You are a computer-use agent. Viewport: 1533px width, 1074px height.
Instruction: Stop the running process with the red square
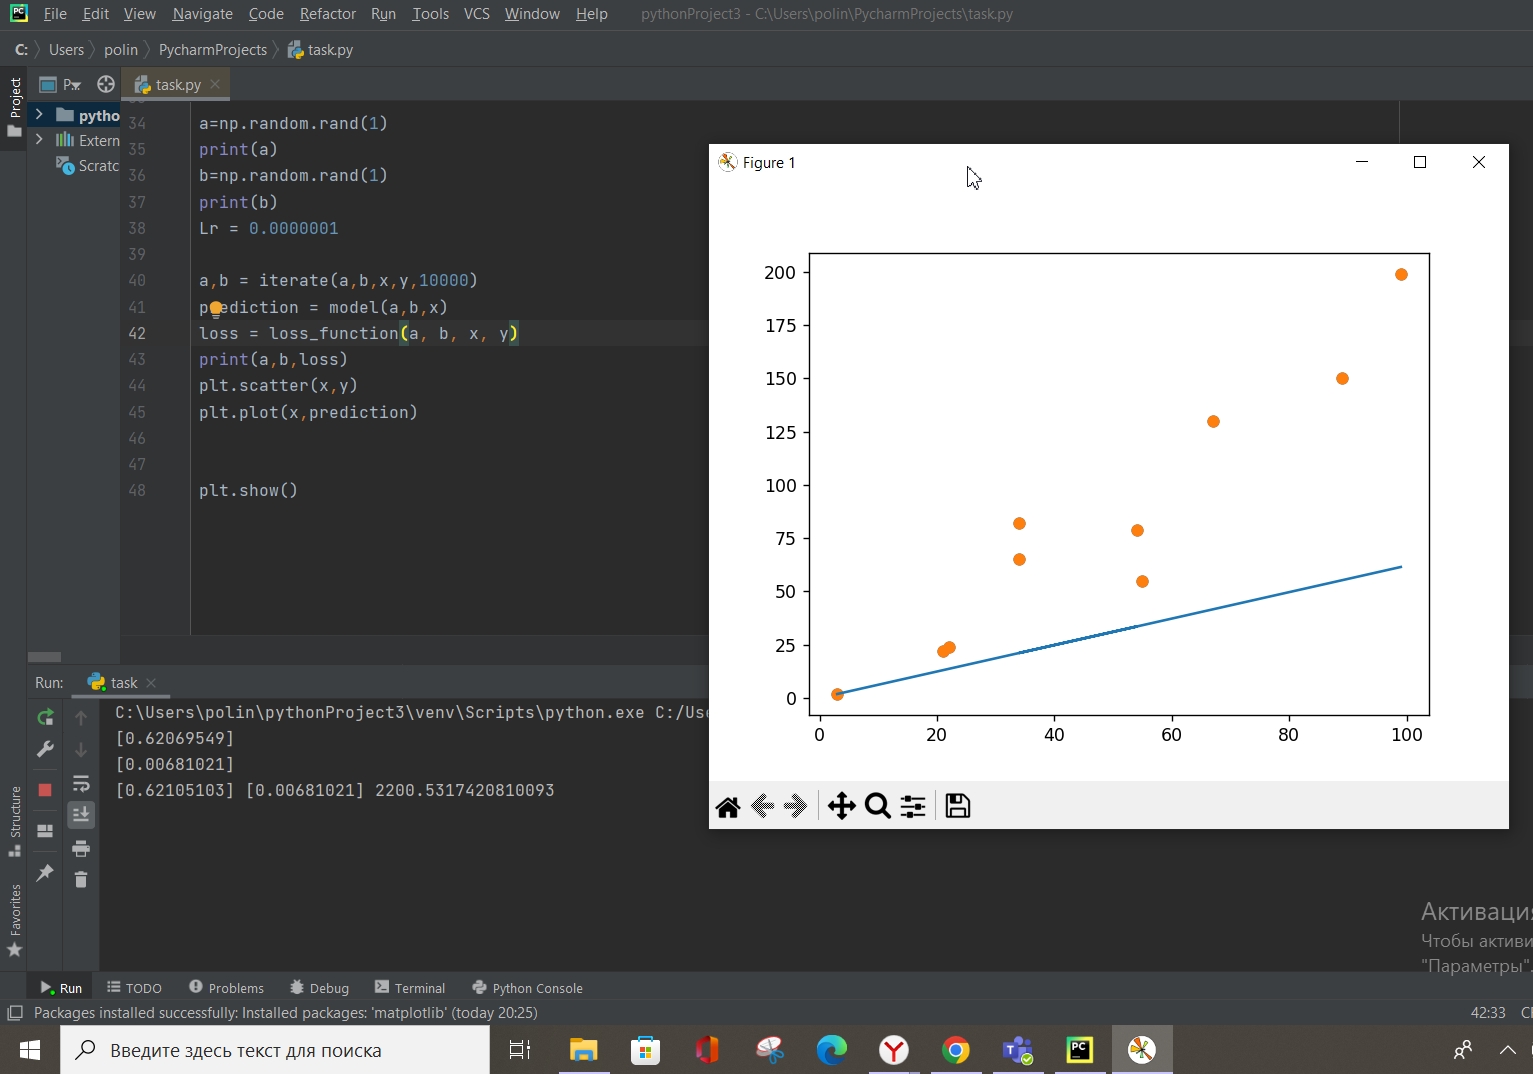tap(44, 789)
